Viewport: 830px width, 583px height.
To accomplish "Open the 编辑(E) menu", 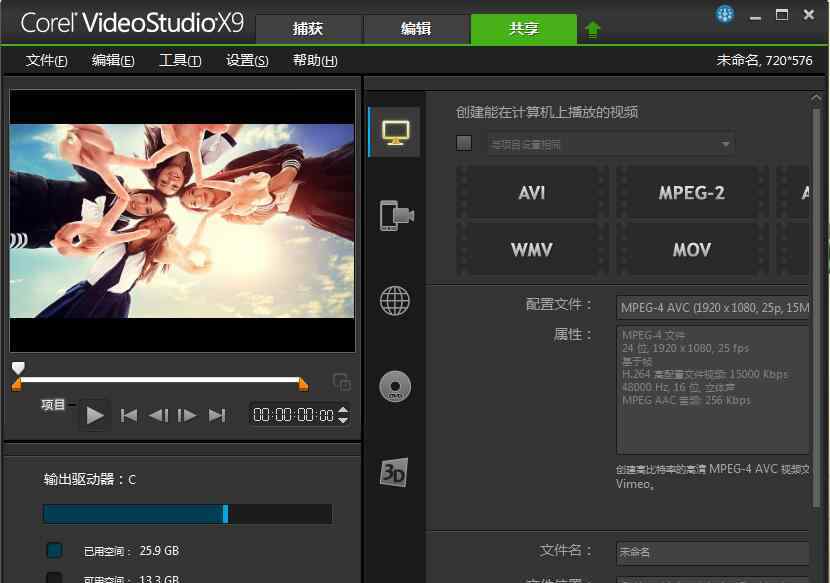I will pos(113,60).
